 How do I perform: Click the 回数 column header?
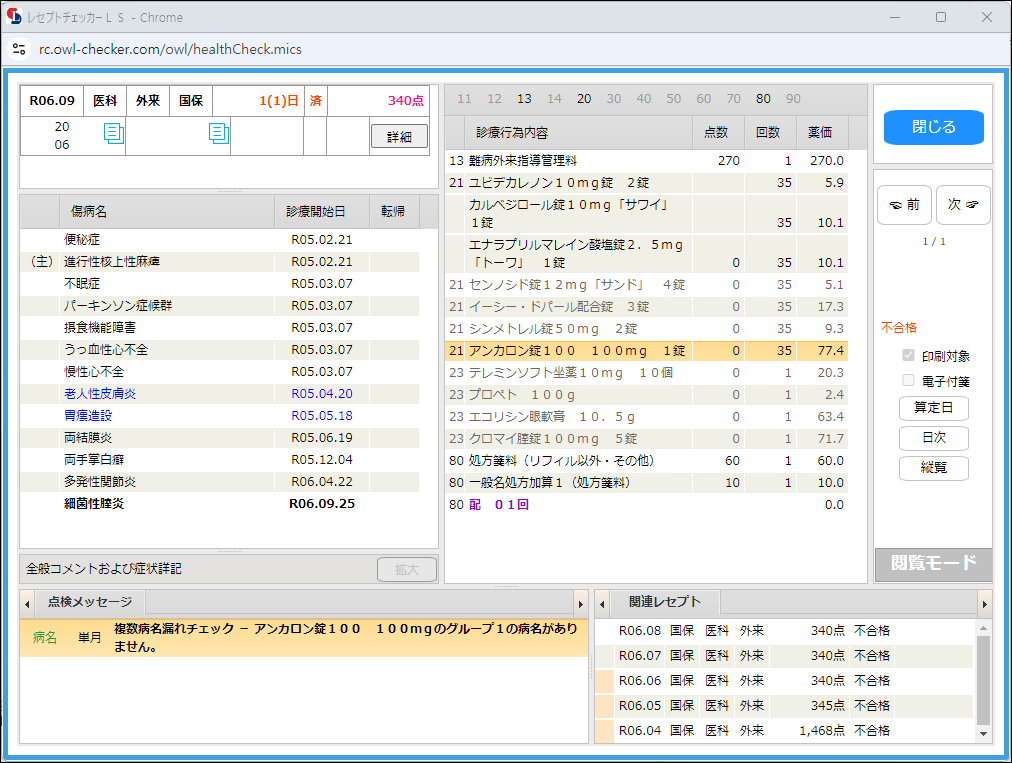(x=771, y=132)
